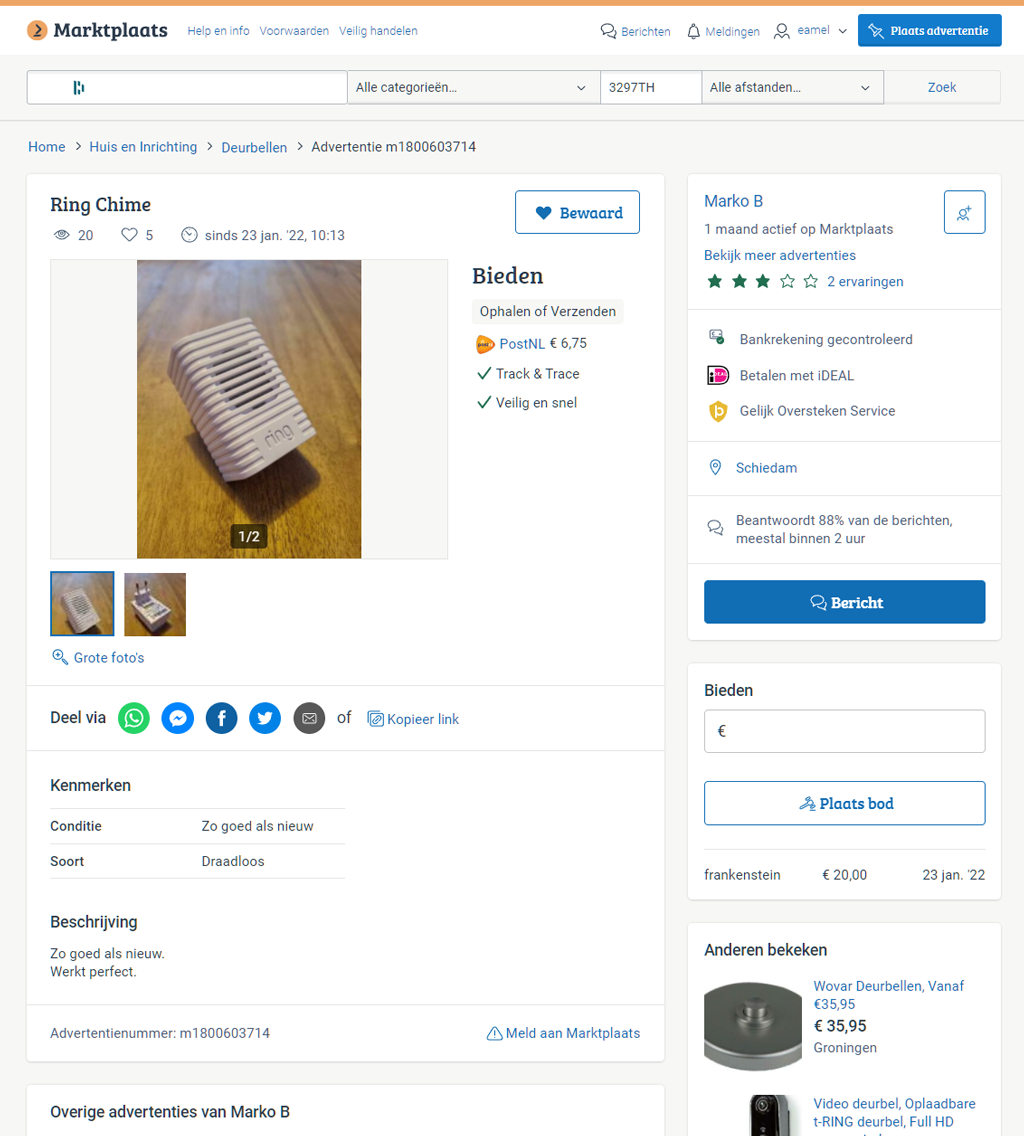Click the main Ring Chime photo
The height and width of the screenshot is (1136, 1024).
[x=249, y=409]
